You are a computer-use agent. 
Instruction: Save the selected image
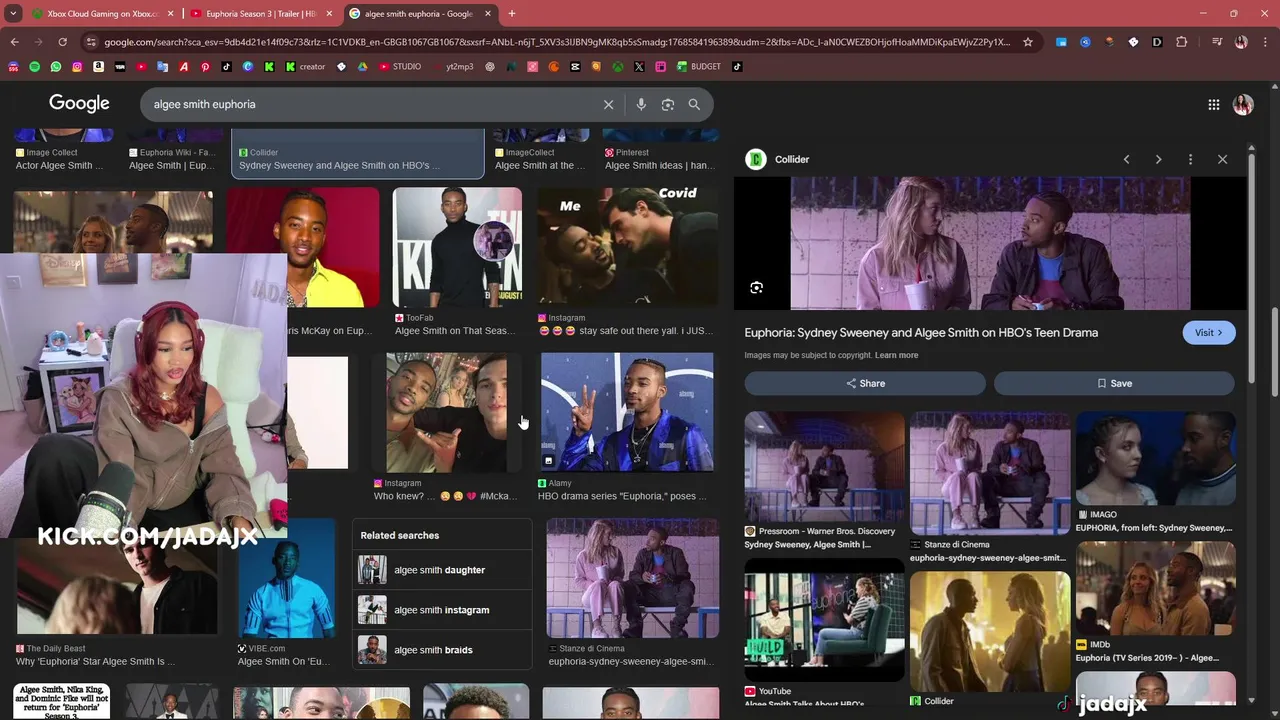tap(1114, 383)
